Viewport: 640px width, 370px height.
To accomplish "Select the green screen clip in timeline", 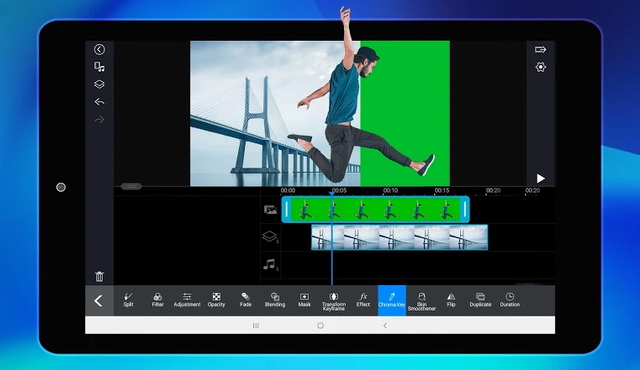I will tap(376, 210).
